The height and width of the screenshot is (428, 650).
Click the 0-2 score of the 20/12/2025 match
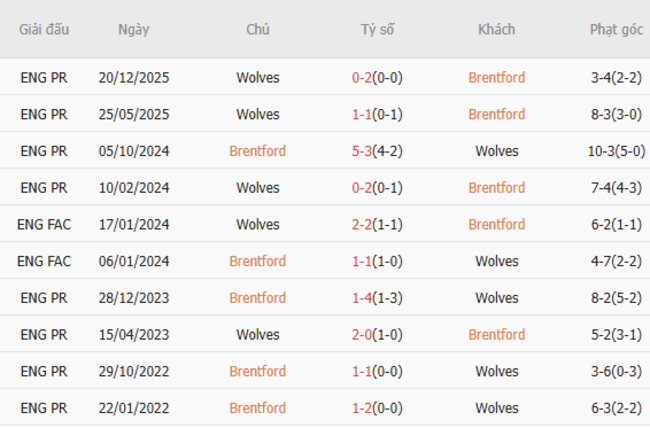363,77
